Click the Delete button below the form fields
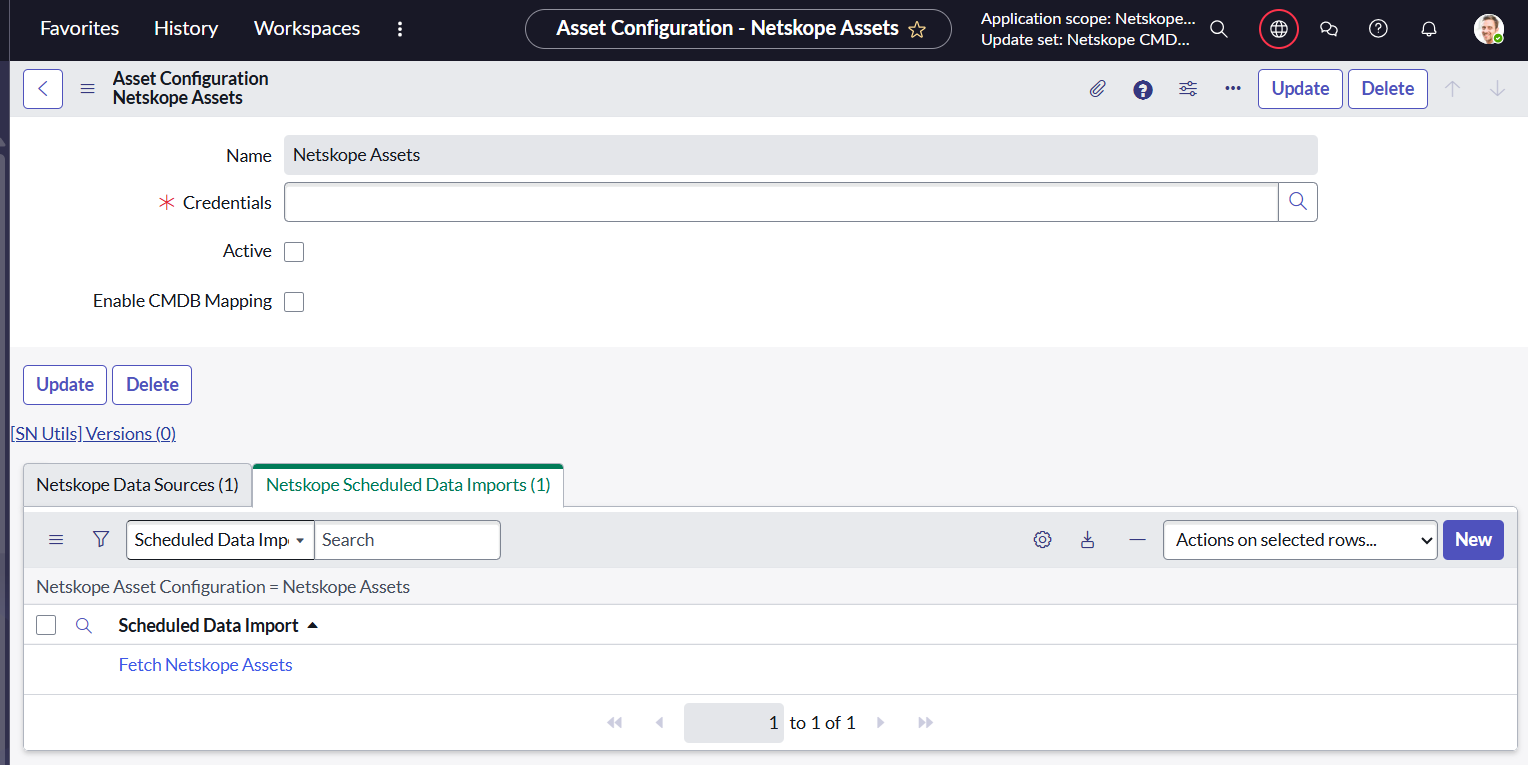 pyautogui.click(x=152, y=385)
